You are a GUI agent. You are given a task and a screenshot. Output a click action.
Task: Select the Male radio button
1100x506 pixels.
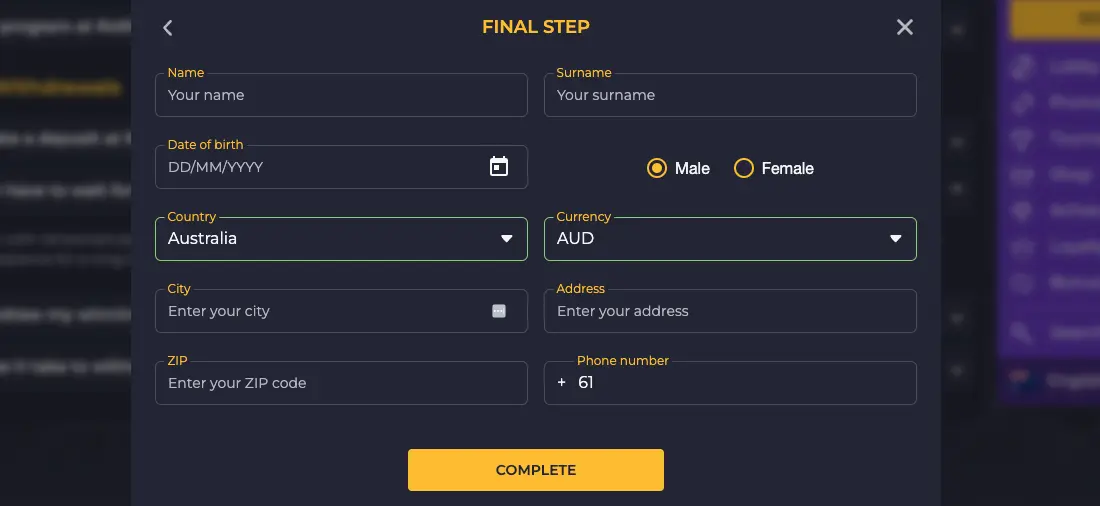pos(657,168)
